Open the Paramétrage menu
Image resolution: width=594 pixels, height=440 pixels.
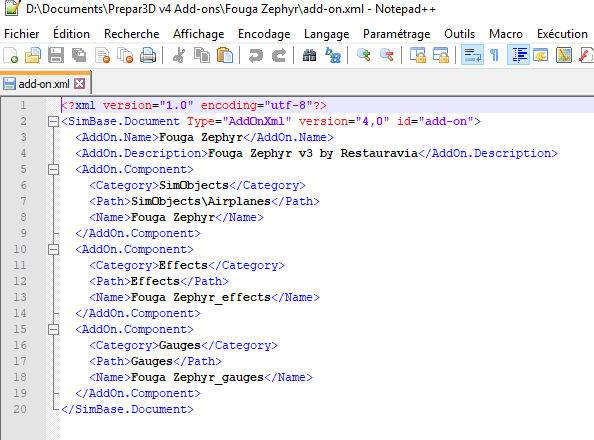pos(397,34)
